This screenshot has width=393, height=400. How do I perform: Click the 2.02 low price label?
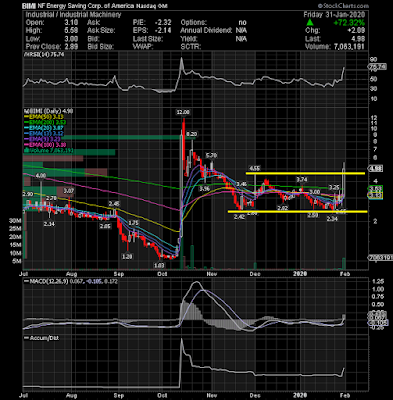click(282, 208)
